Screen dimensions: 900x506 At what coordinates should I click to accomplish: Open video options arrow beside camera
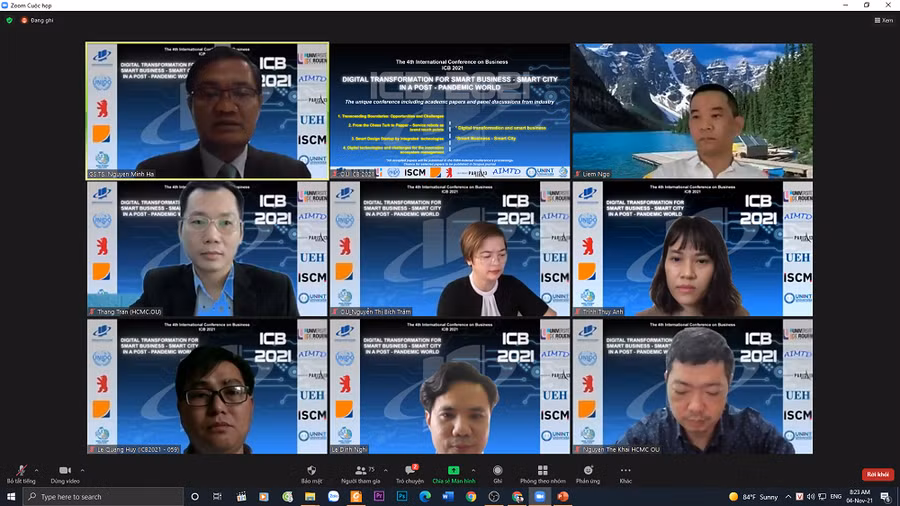pyautogui.click(x=83, y=470)
